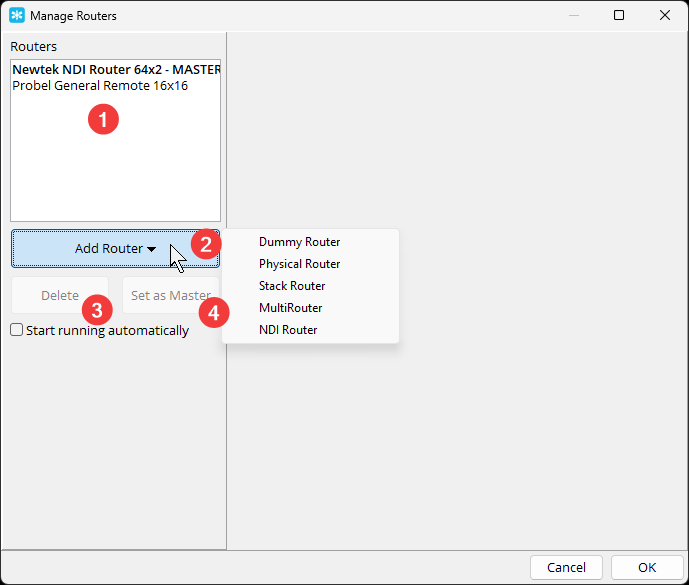Click the Set as Master button
Viewport: 689px width, 585px height.
(171, 295)
